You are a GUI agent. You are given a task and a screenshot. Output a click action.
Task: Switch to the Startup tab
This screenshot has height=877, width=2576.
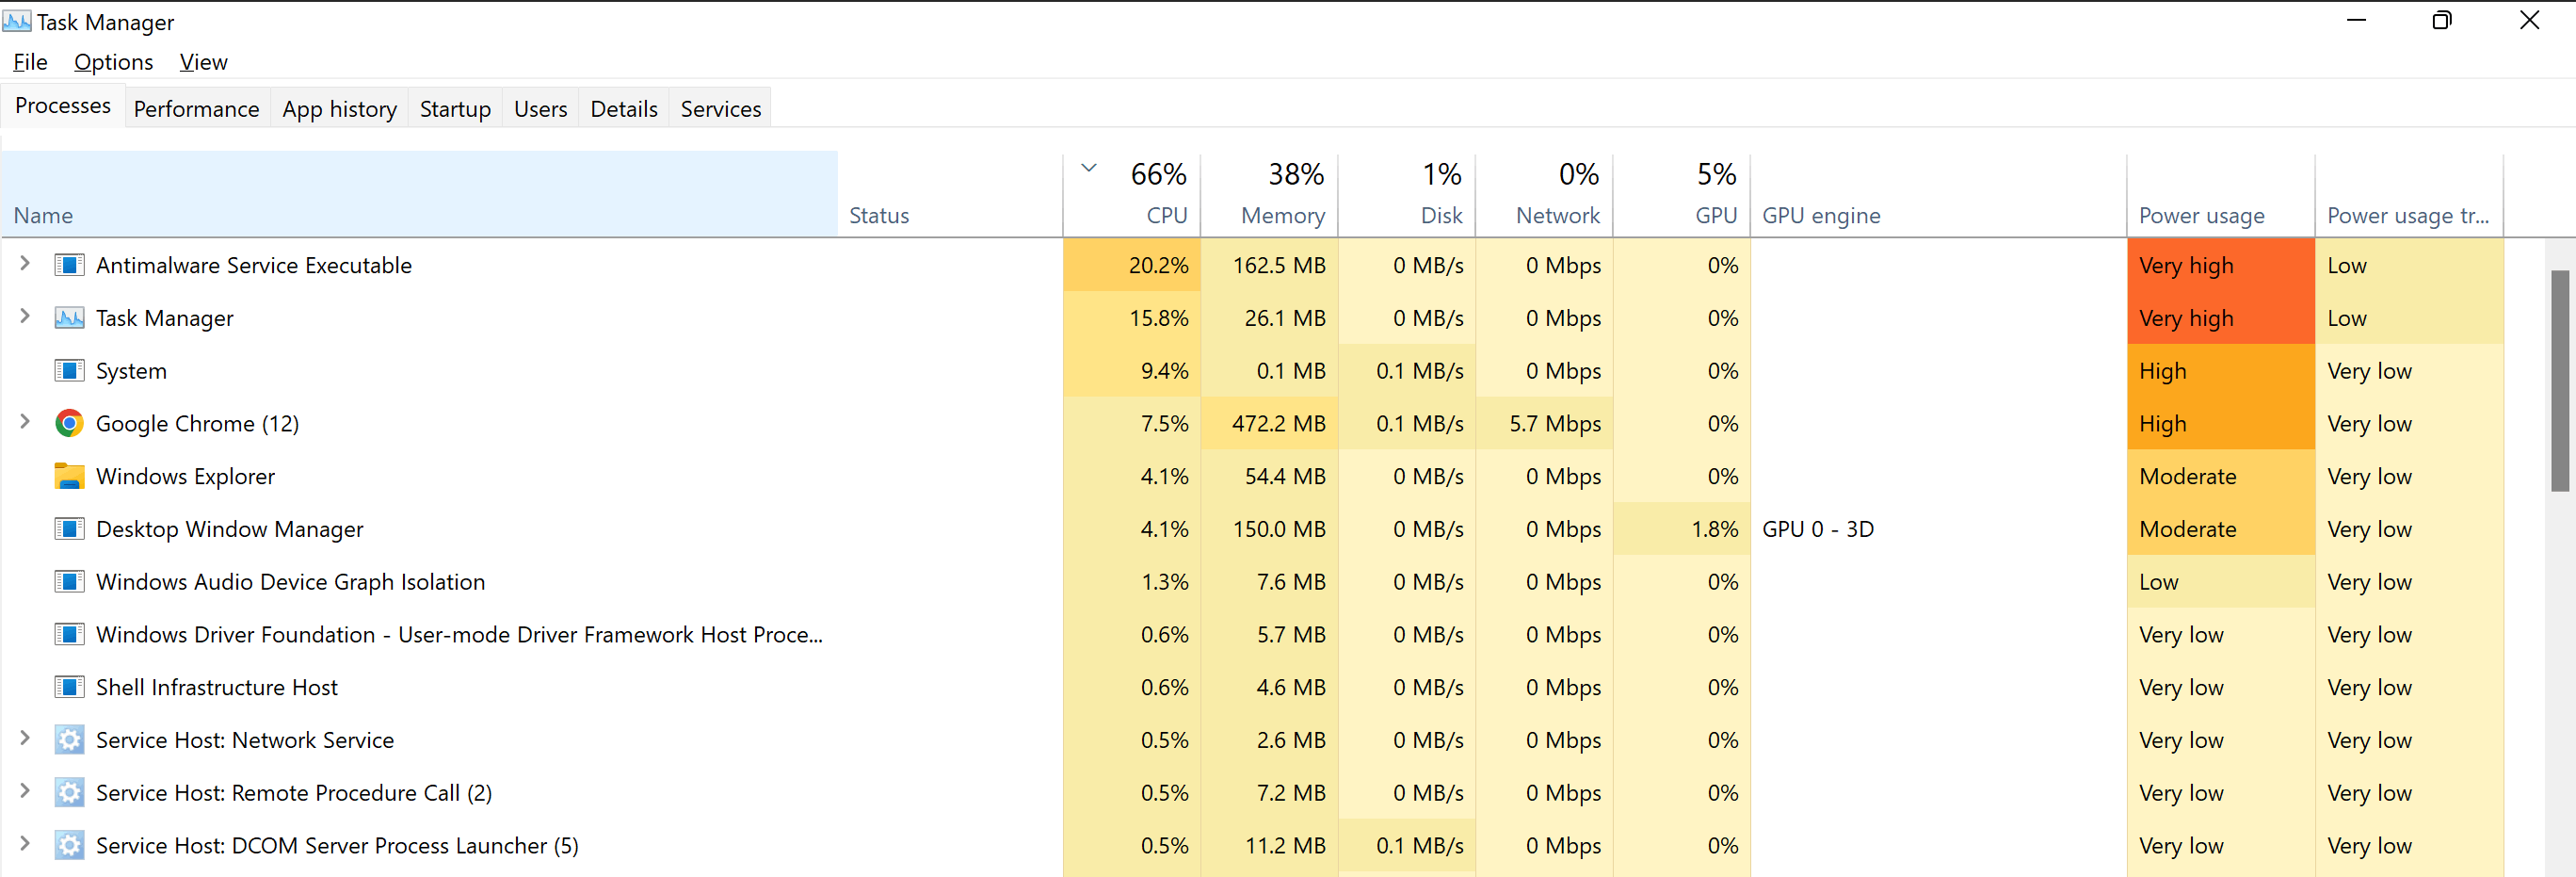(x=455, y=109)
